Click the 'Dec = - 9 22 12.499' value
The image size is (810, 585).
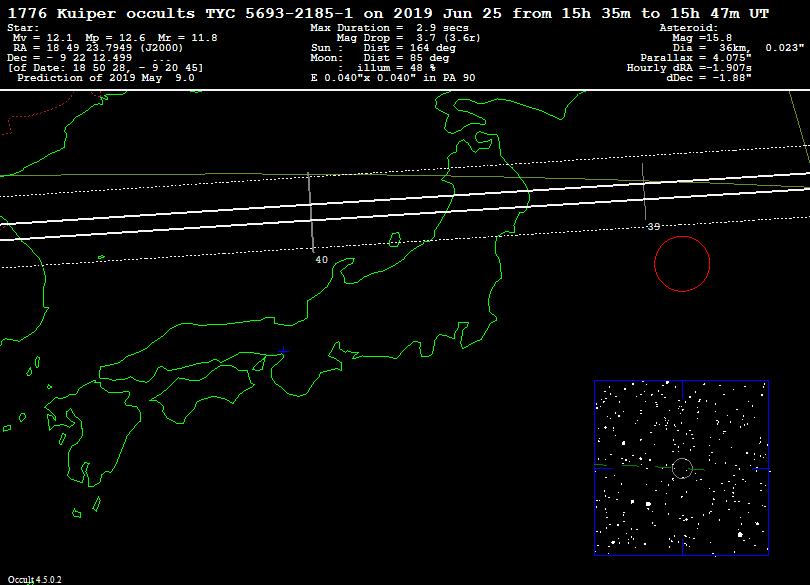[x=69, y=58]
